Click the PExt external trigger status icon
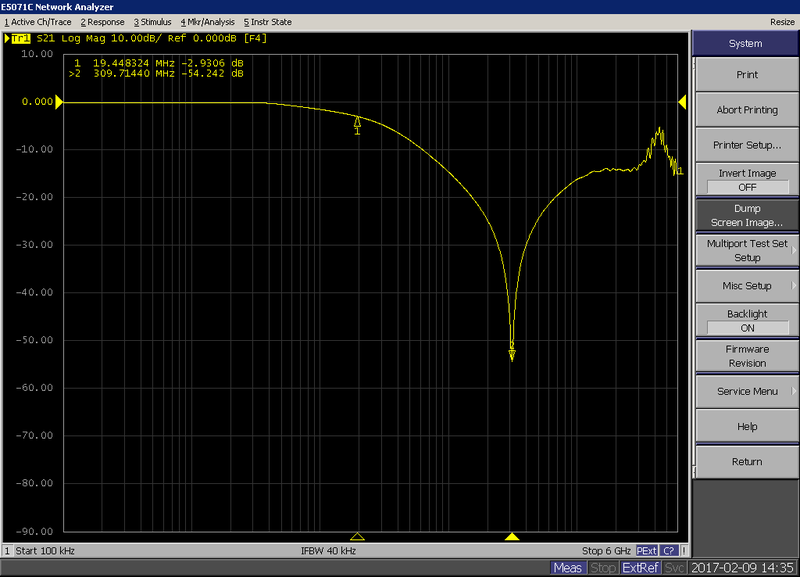 click(647, 550)
